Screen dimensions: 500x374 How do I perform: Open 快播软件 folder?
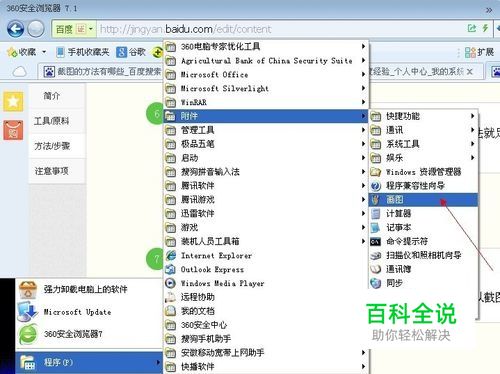pyautogui.click(x=266, y=367)
